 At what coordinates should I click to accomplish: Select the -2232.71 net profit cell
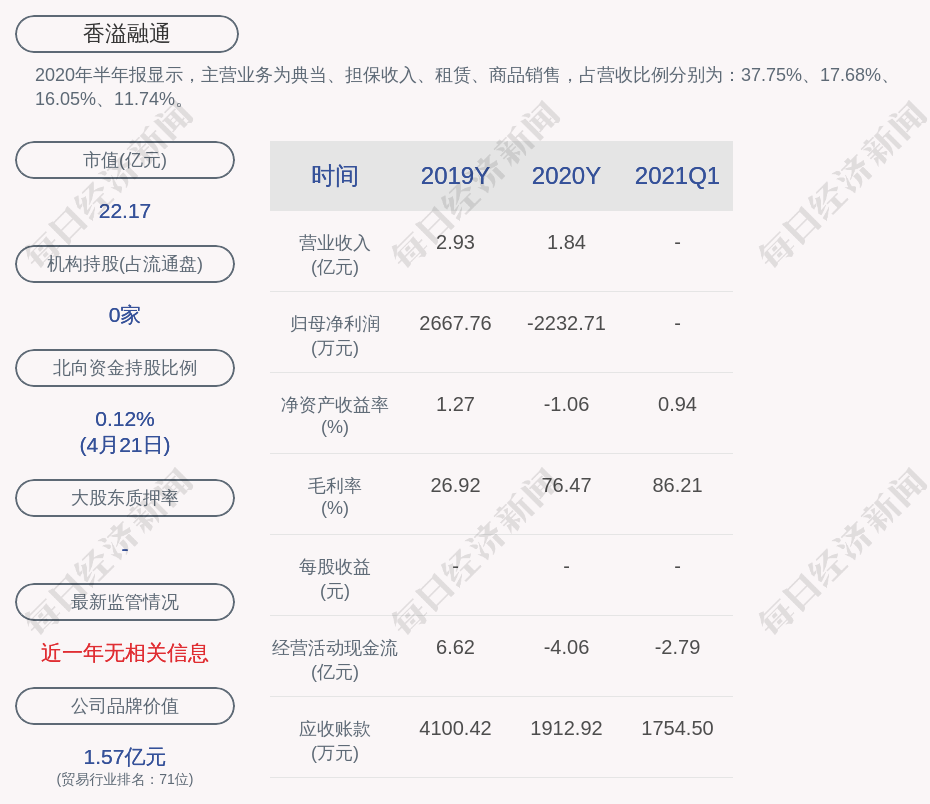tap(566, 323)
